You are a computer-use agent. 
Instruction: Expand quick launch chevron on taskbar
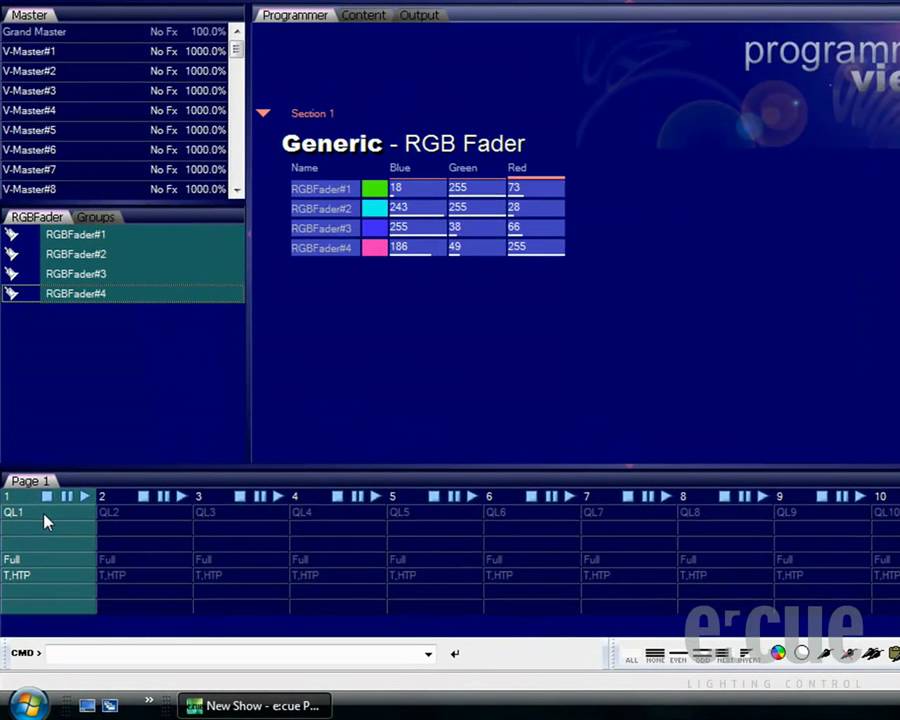[149, 699]
